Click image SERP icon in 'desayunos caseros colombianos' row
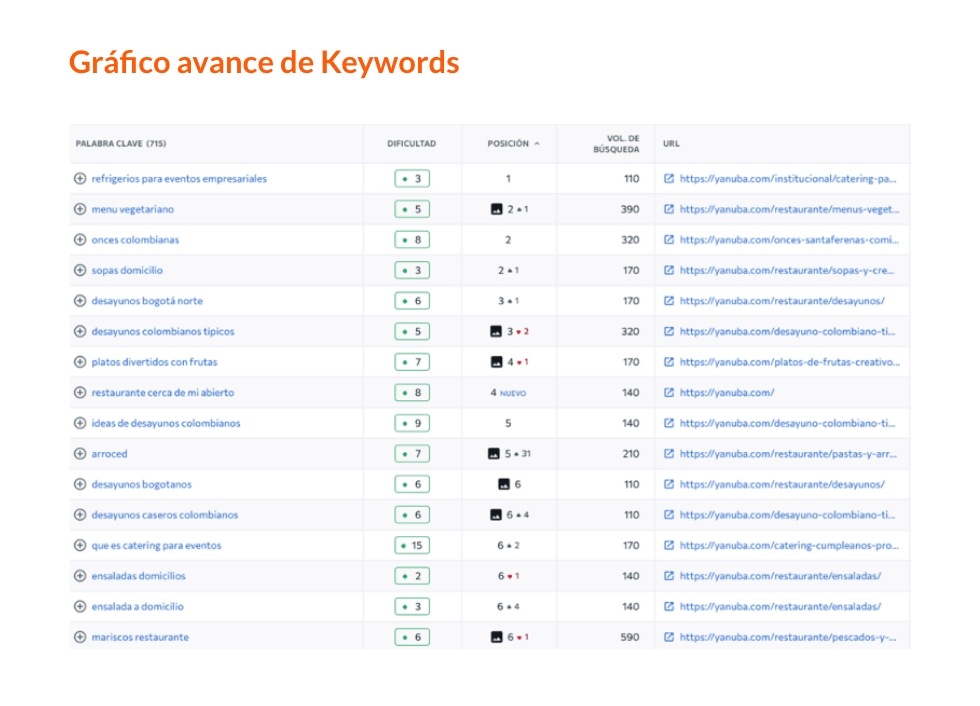Image resolution: width=980 pixels, height=706 pixels. (496, 515)
